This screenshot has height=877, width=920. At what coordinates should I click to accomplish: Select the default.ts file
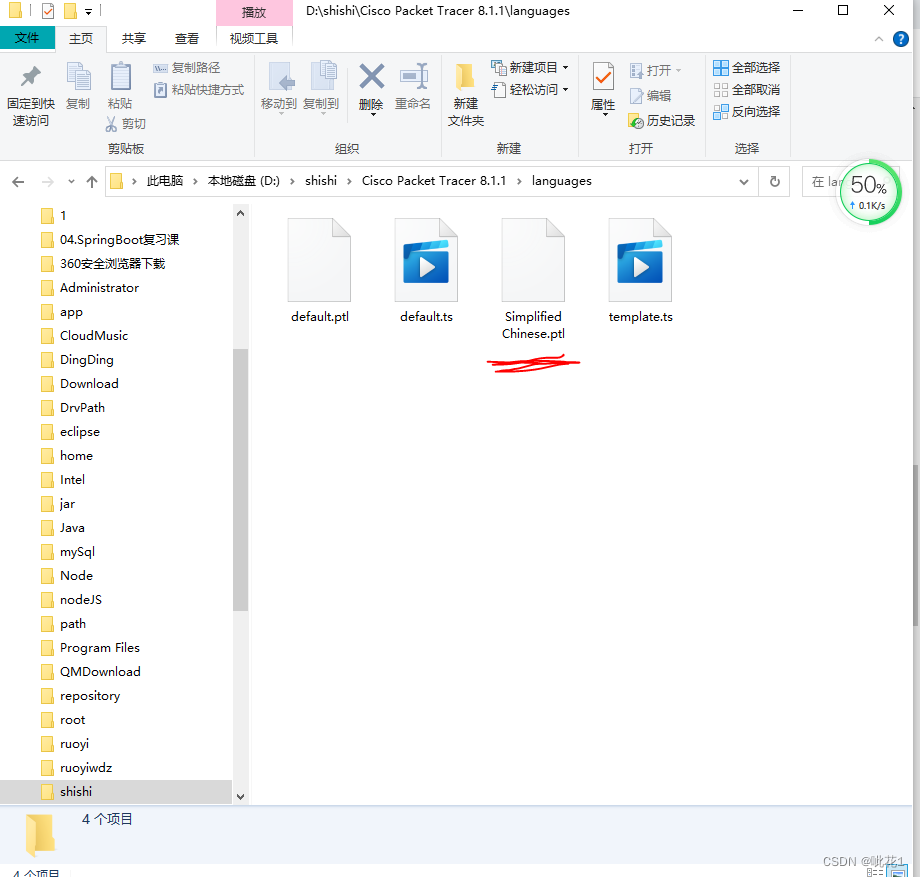pos(427,271)
